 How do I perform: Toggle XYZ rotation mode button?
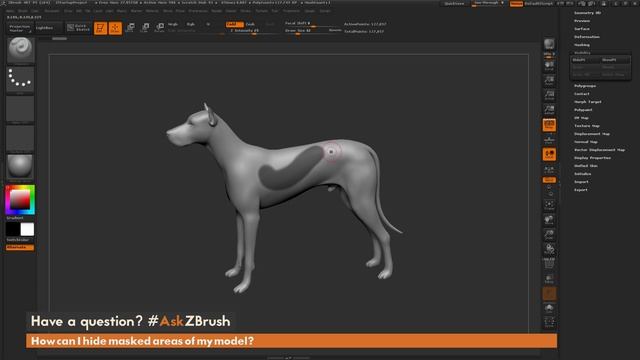click(549, 180)
